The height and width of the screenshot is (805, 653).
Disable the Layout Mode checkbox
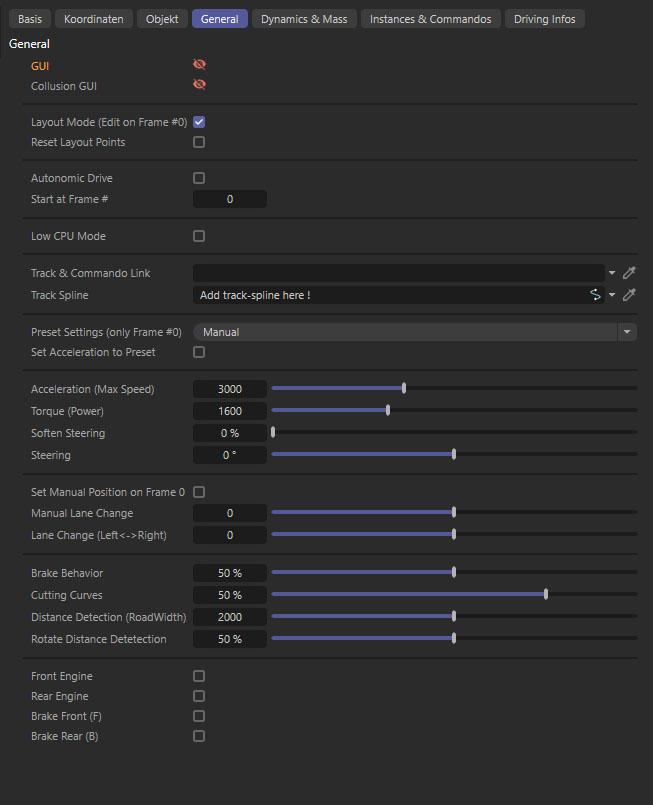pyautogui.click(x=199, y=122)
